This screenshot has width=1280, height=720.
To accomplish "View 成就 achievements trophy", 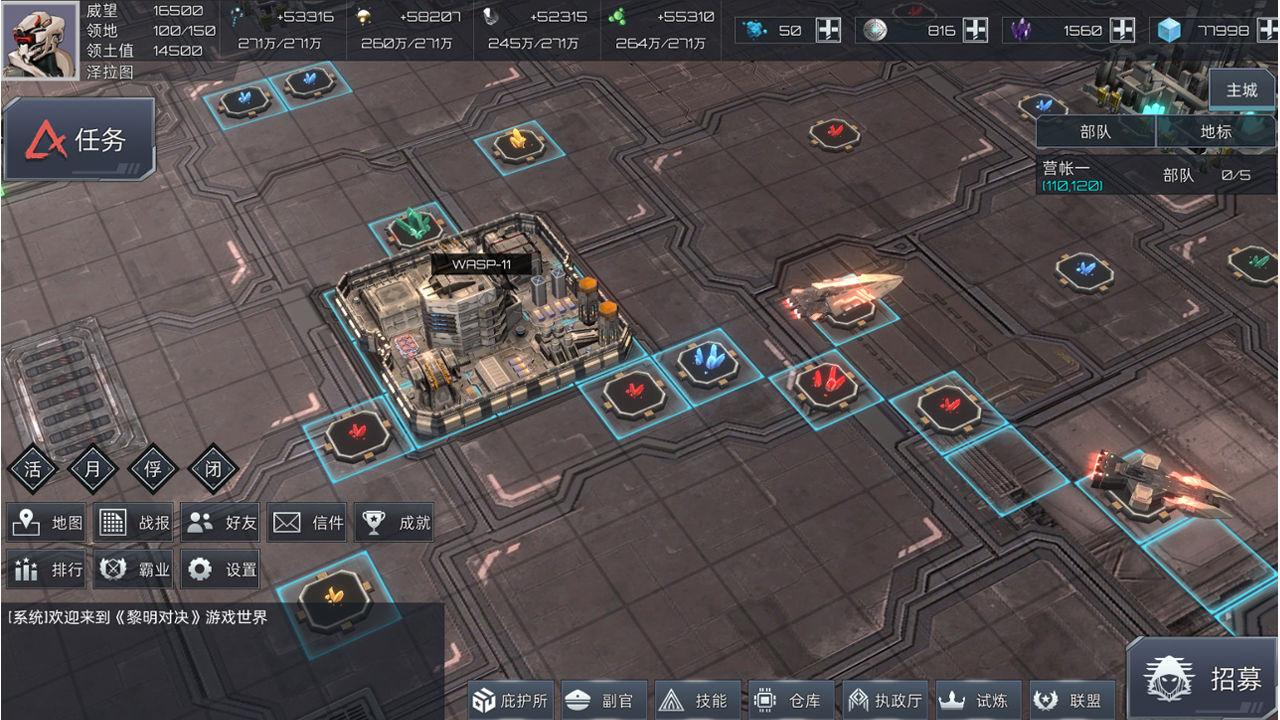I will coord(395,522).
